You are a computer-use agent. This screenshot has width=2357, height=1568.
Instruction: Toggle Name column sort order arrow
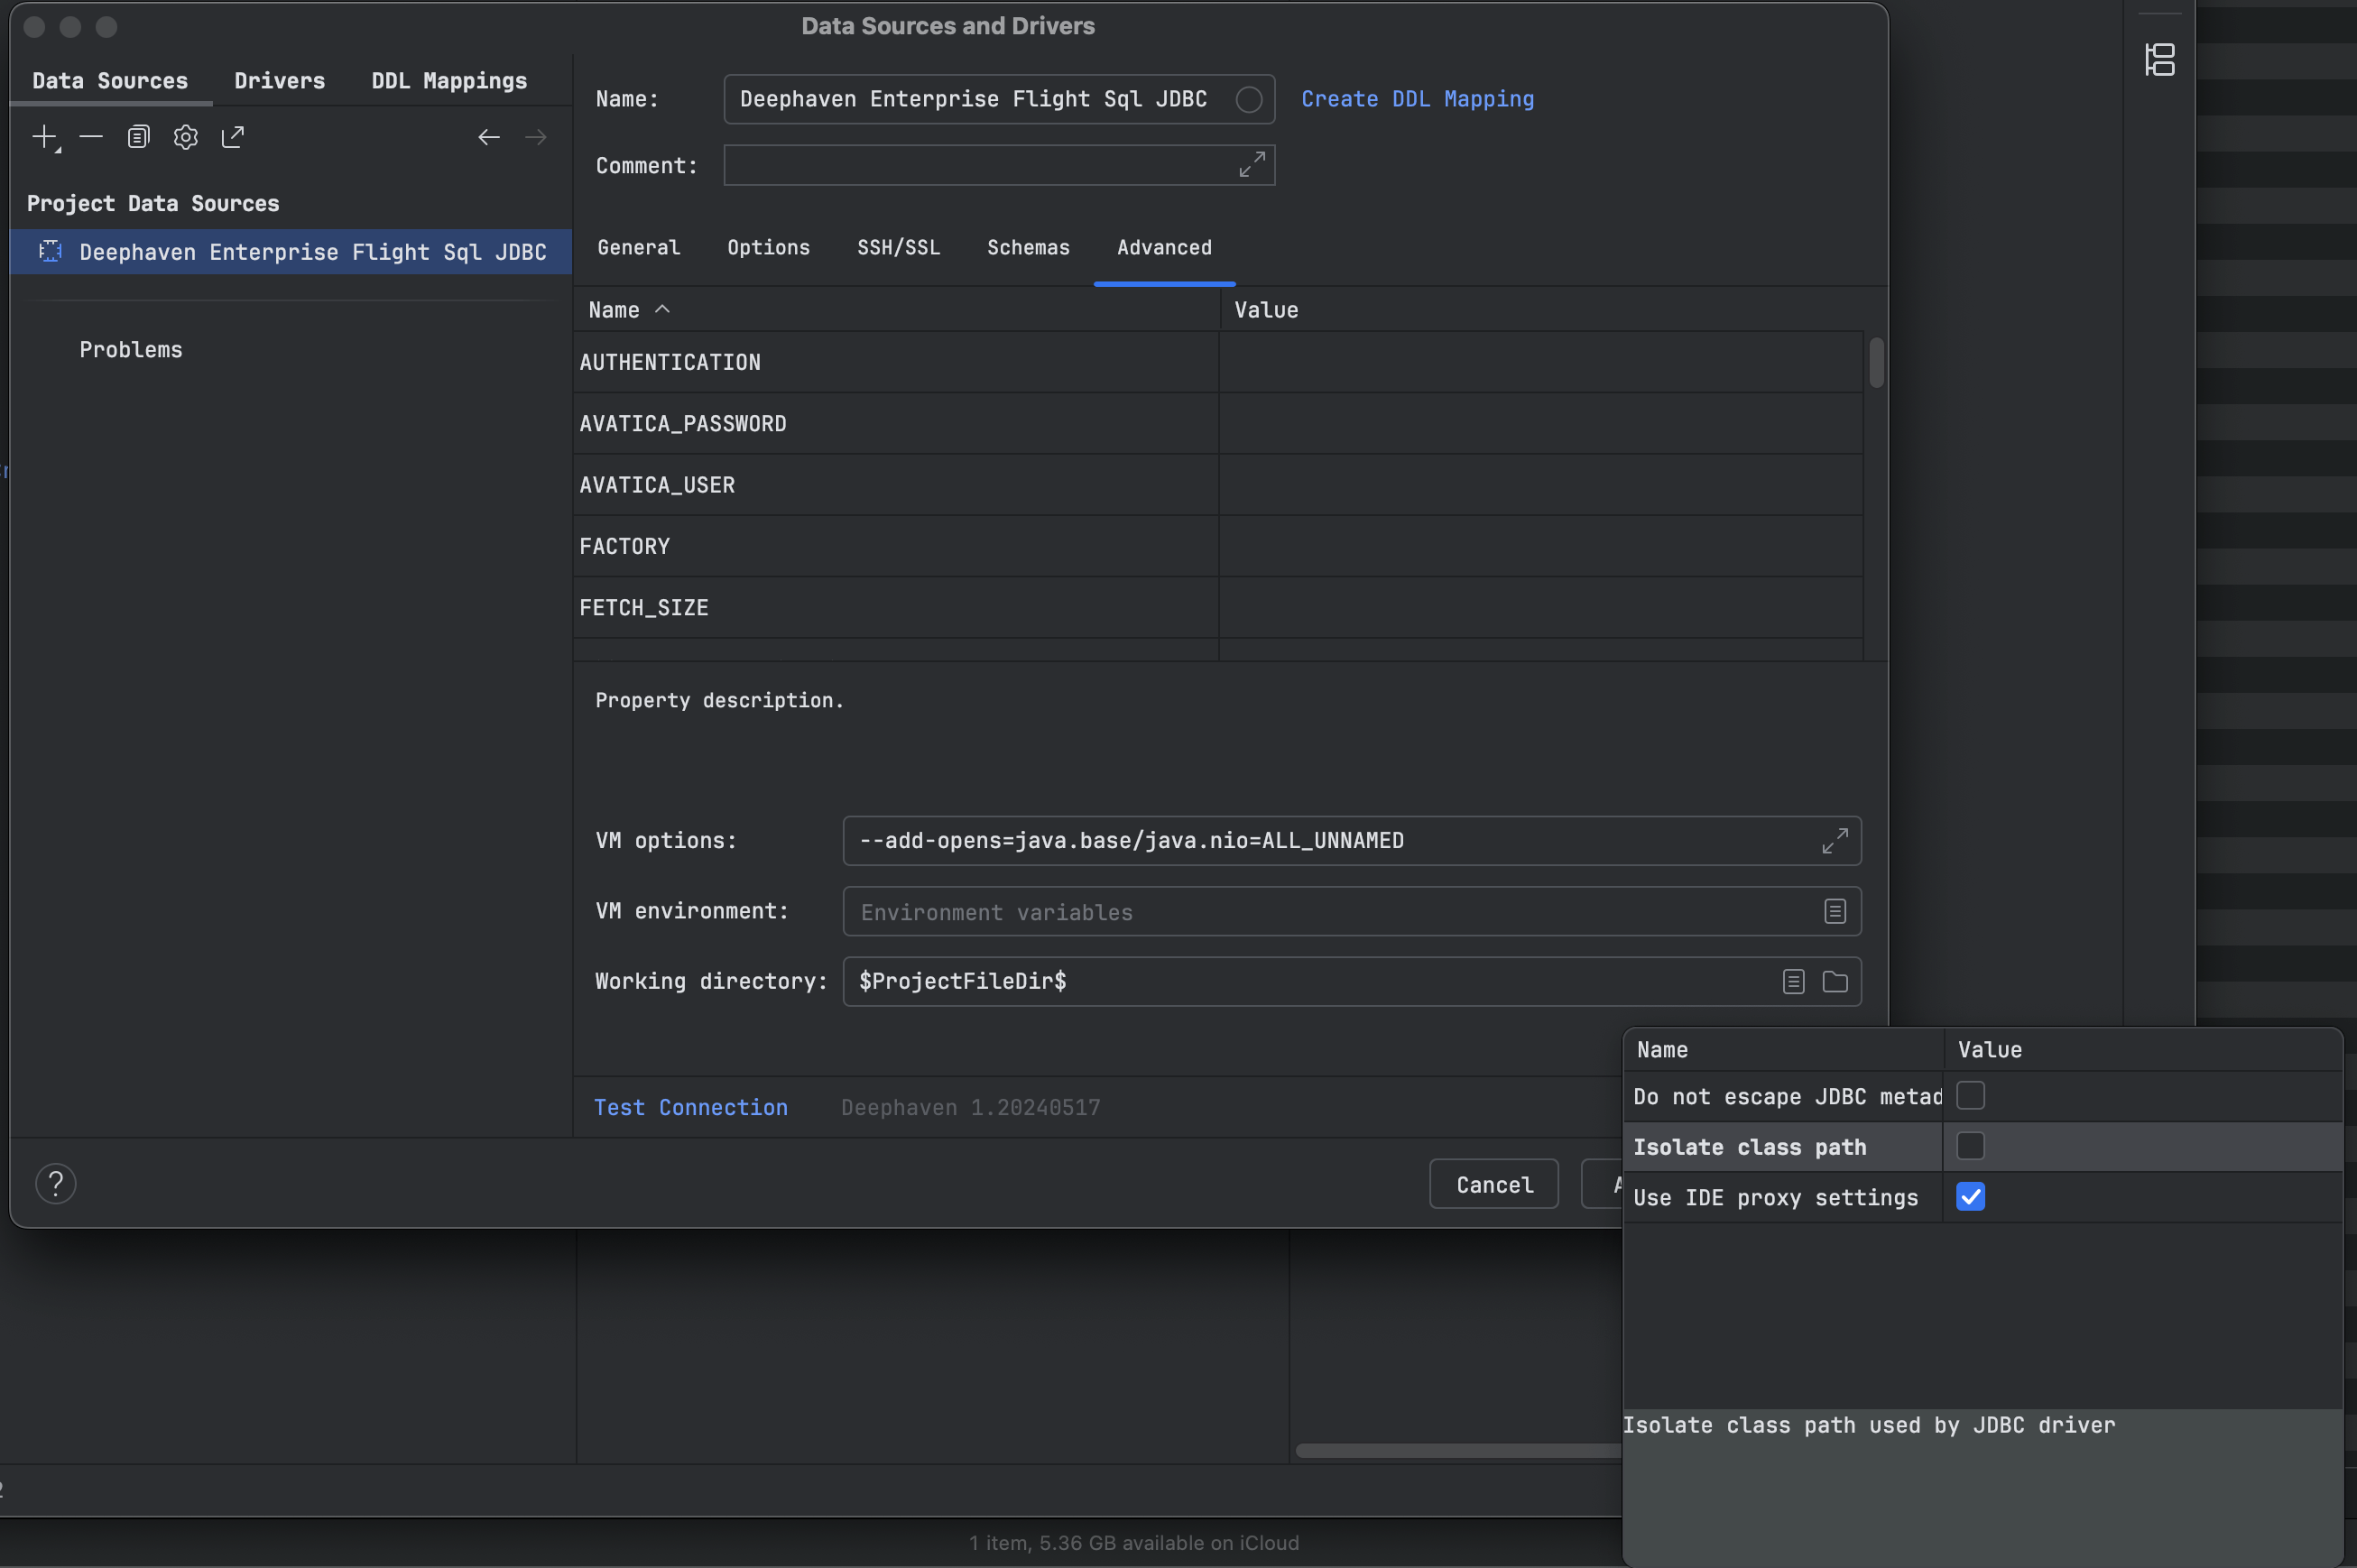[662, 310]
